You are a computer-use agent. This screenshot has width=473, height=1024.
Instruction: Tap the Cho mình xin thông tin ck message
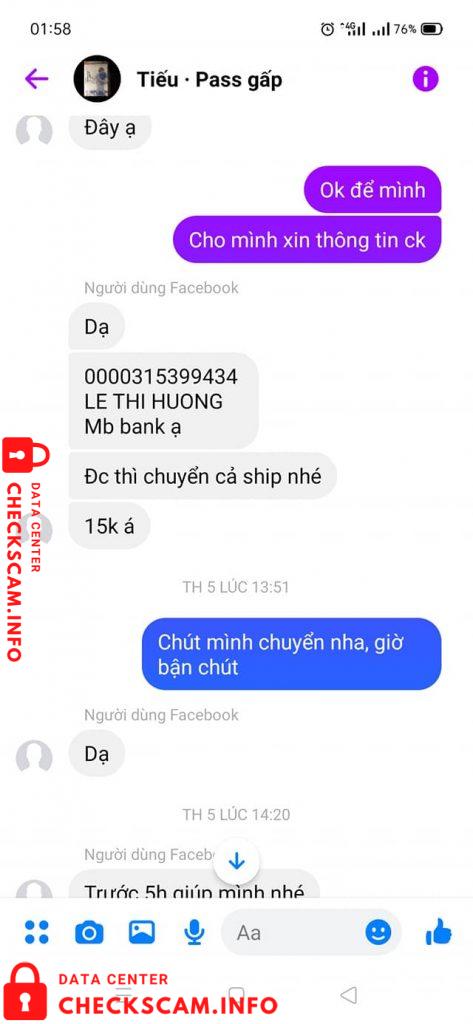click(x=307, y=240)
